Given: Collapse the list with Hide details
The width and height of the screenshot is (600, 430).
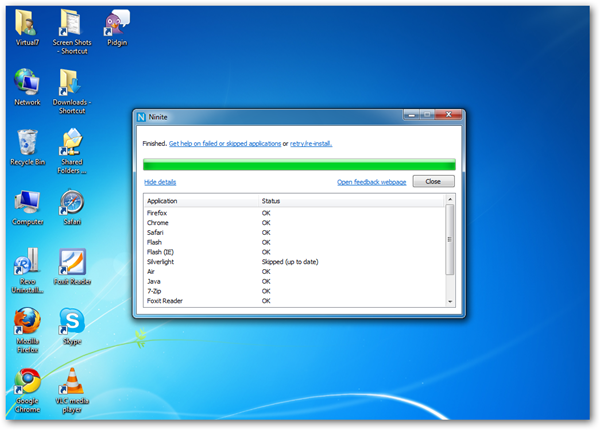Looking at the screenshot, I should (160, 182).
